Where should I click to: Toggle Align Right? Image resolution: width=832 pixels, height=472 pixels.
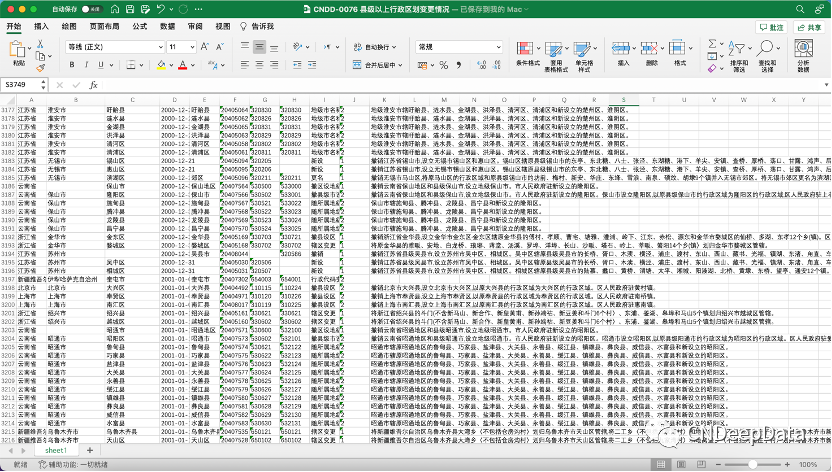274,65
